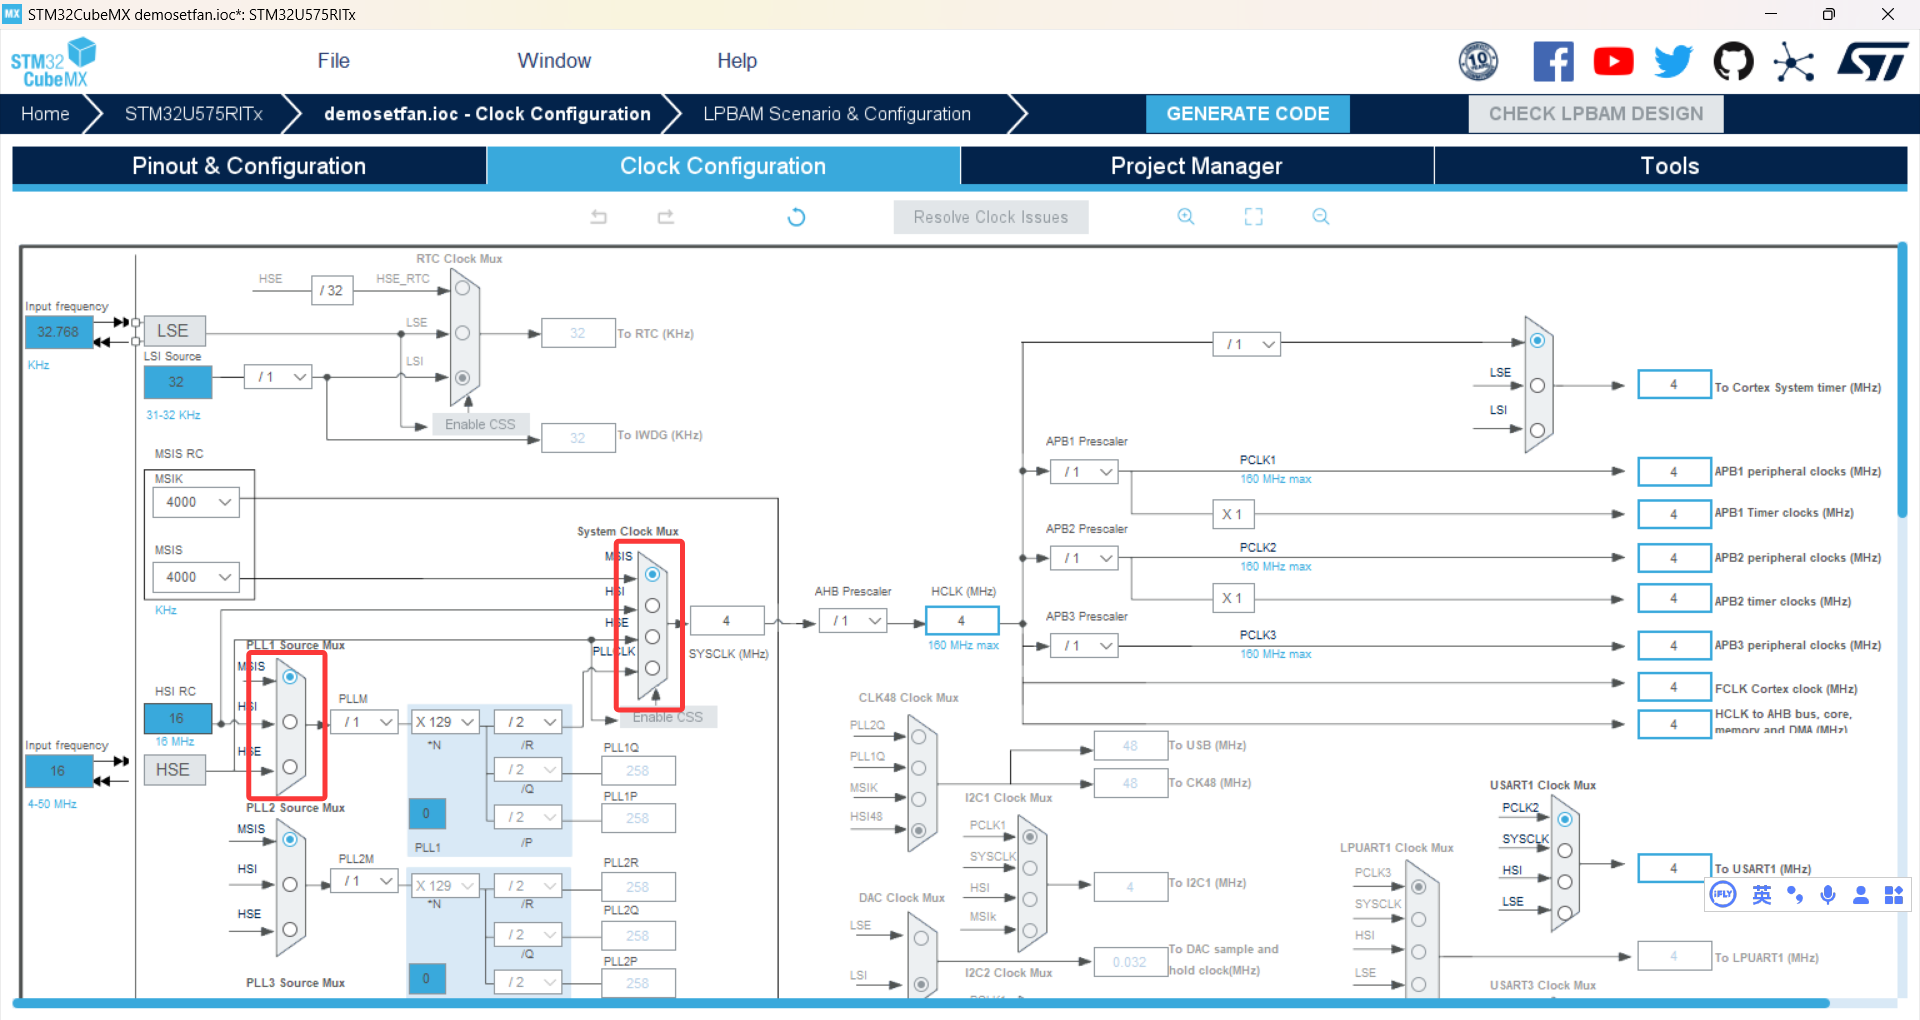This screenshot has width=1920, height=1020.
Task: Select HSE in System Clock Mux
Action: pos(653,637)
